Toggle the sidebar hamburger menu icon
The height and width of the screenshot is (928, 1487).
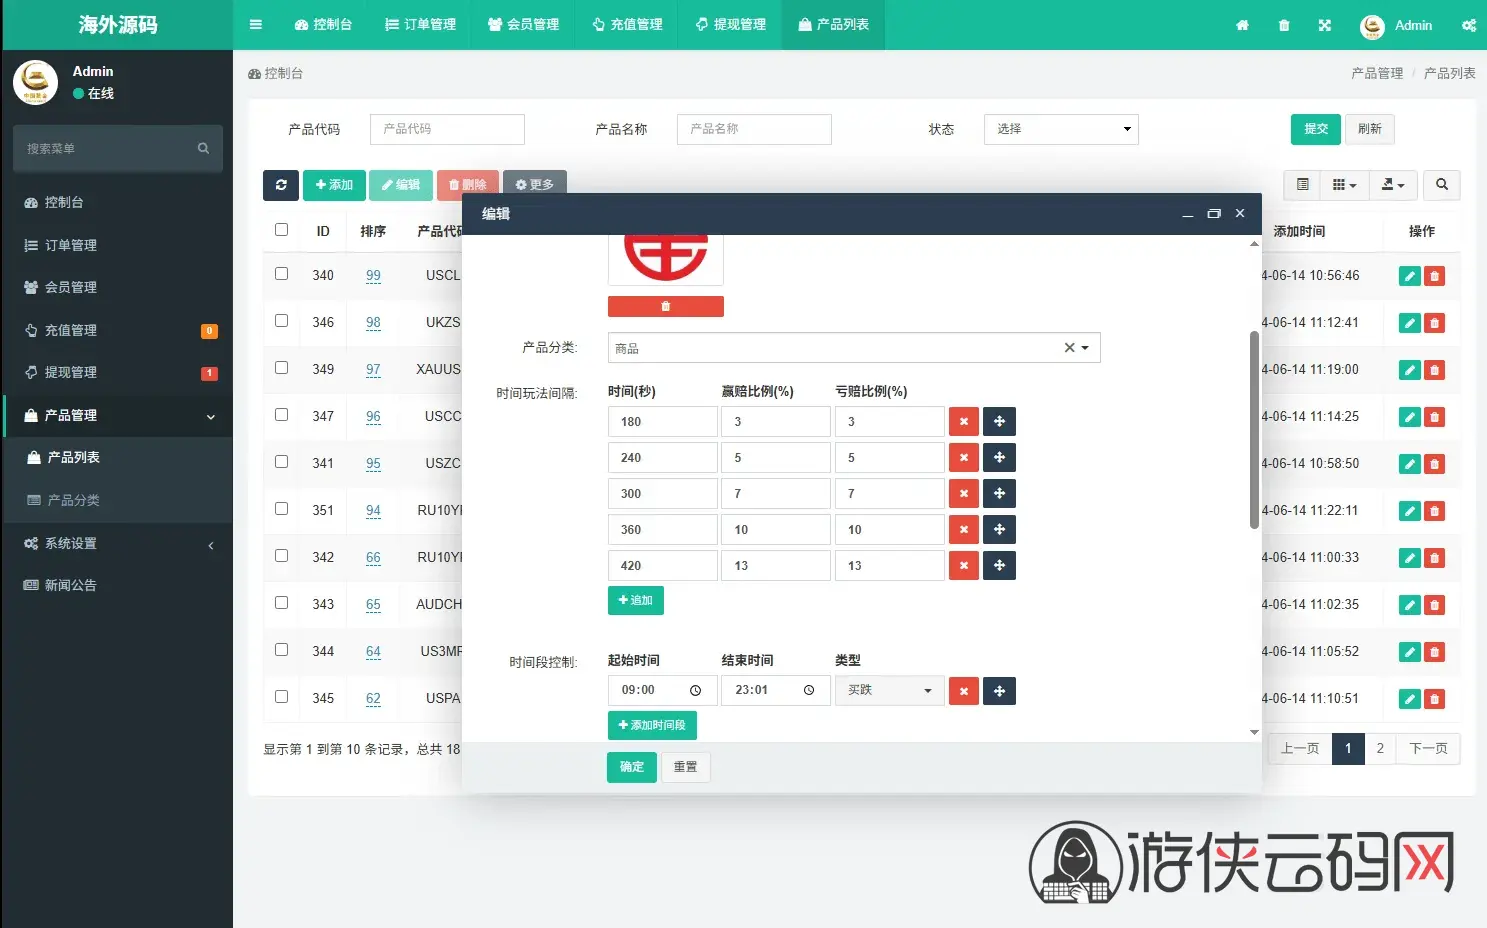(x=256, y=25)
